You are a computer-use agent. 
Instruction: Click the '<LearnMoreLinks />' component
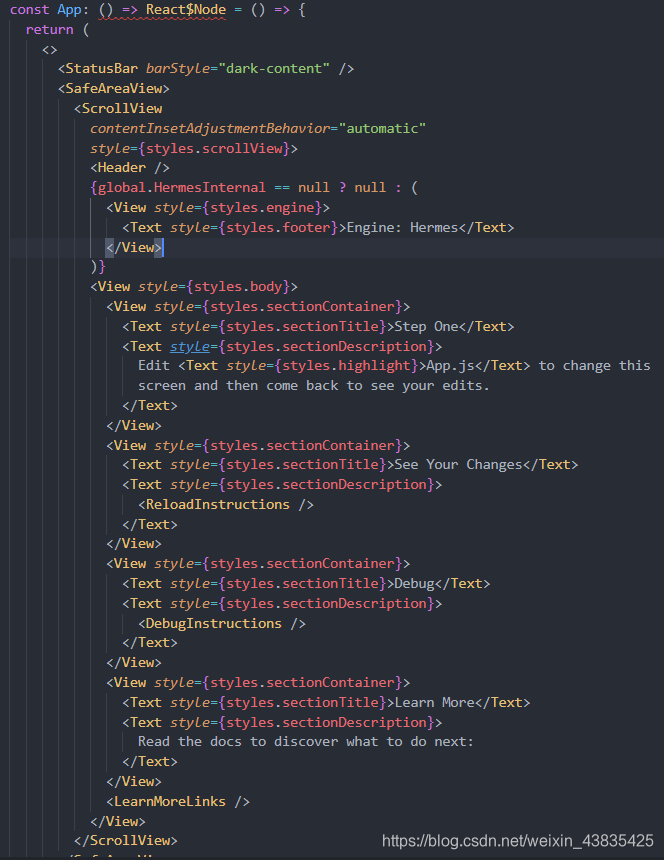(178, 801)
